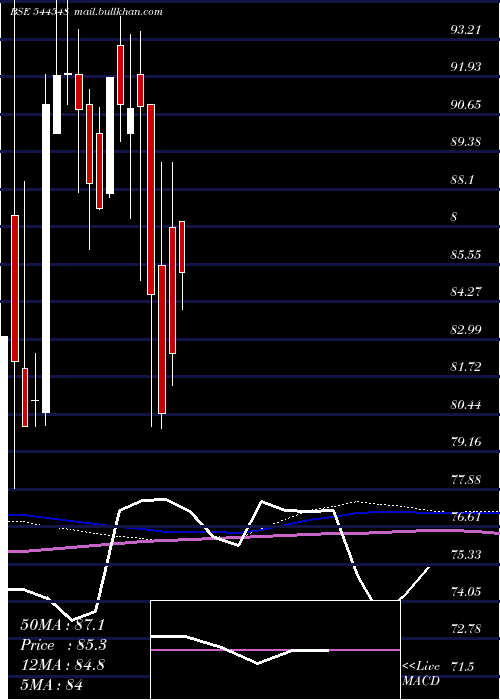The height and width of the screenshot is (700, 500).
Task: Click the 50MA : 87.1 legend entry
Action: click(x=62, y=625)
